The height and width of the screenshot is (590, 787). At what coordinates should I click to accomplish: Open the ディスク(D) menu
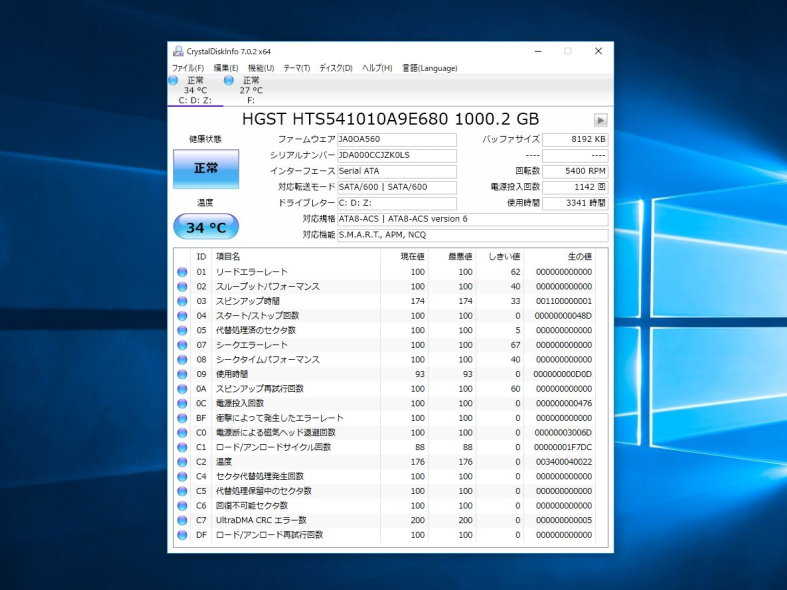tap(336, 68)
